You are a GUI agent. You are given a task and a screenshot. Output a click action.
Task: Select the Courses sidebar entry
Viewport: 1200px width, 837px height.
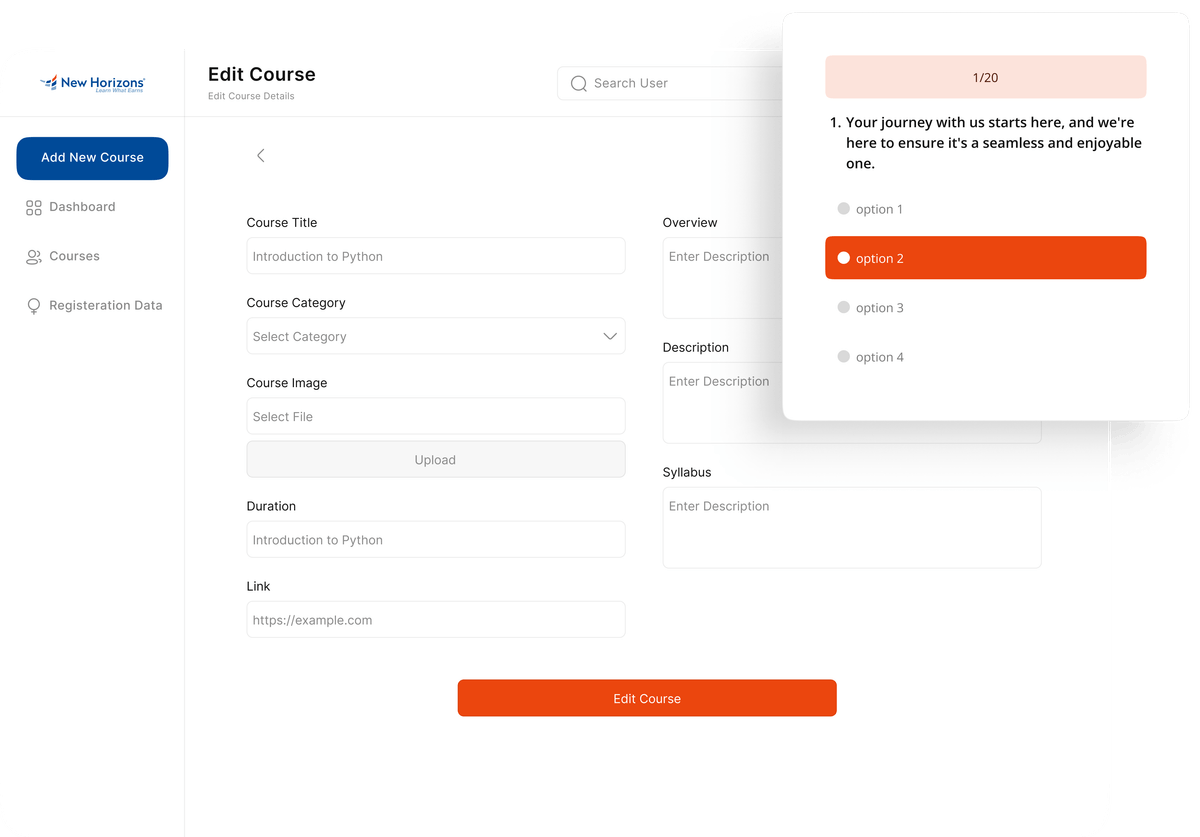[x=73, y=256]
